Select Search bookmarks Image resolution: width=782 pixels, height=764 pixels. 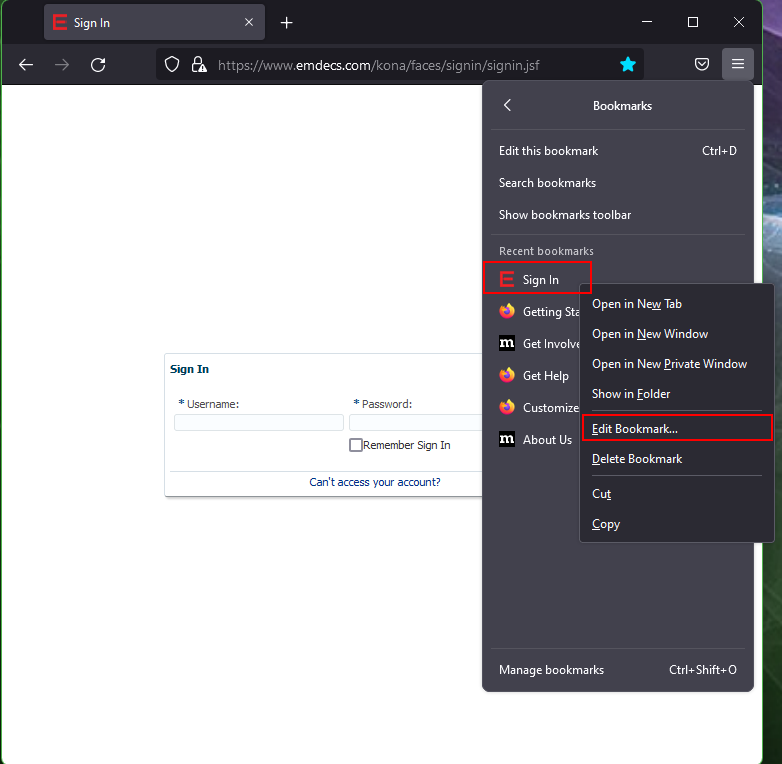coord(617,183)
